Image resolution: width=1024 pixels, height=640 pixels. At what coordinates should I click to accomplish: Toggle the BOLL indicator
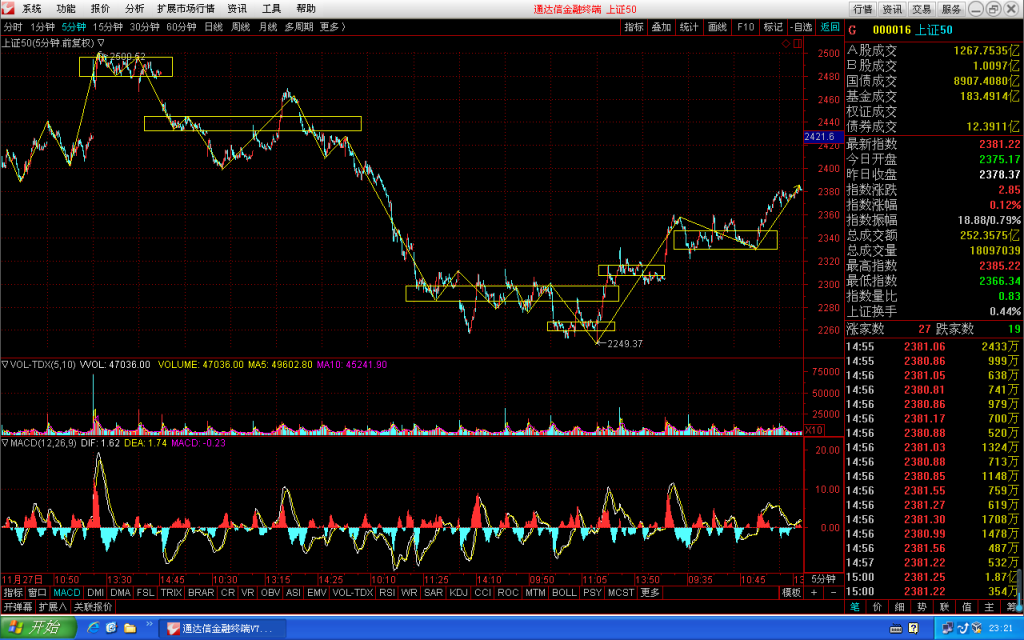(564, 592)
